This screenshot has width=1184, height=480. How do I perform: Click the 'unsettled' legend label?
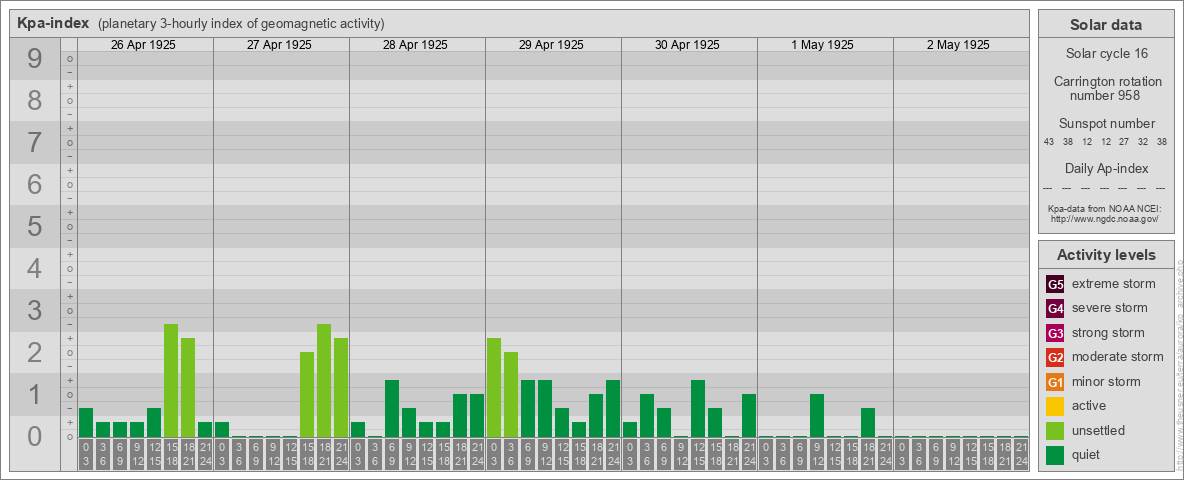pos(1098,431)
